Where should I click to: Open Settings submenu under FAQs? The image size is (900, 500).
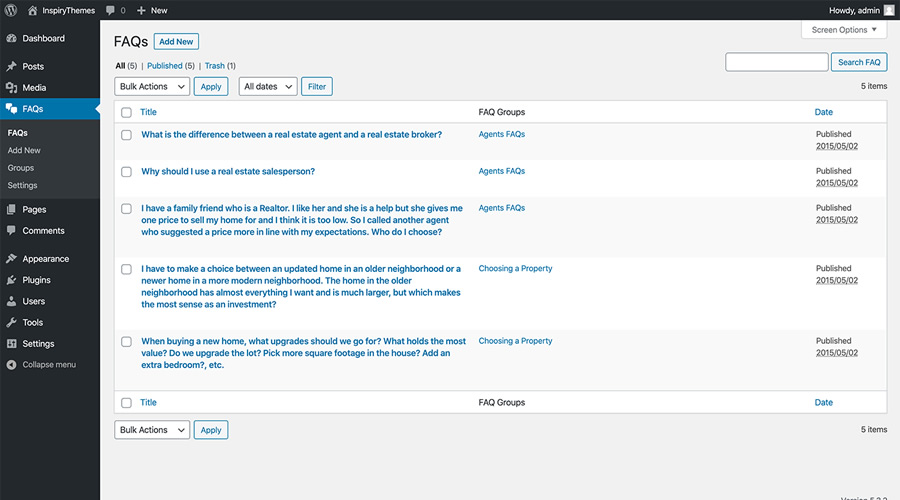(x=22, y=185)
